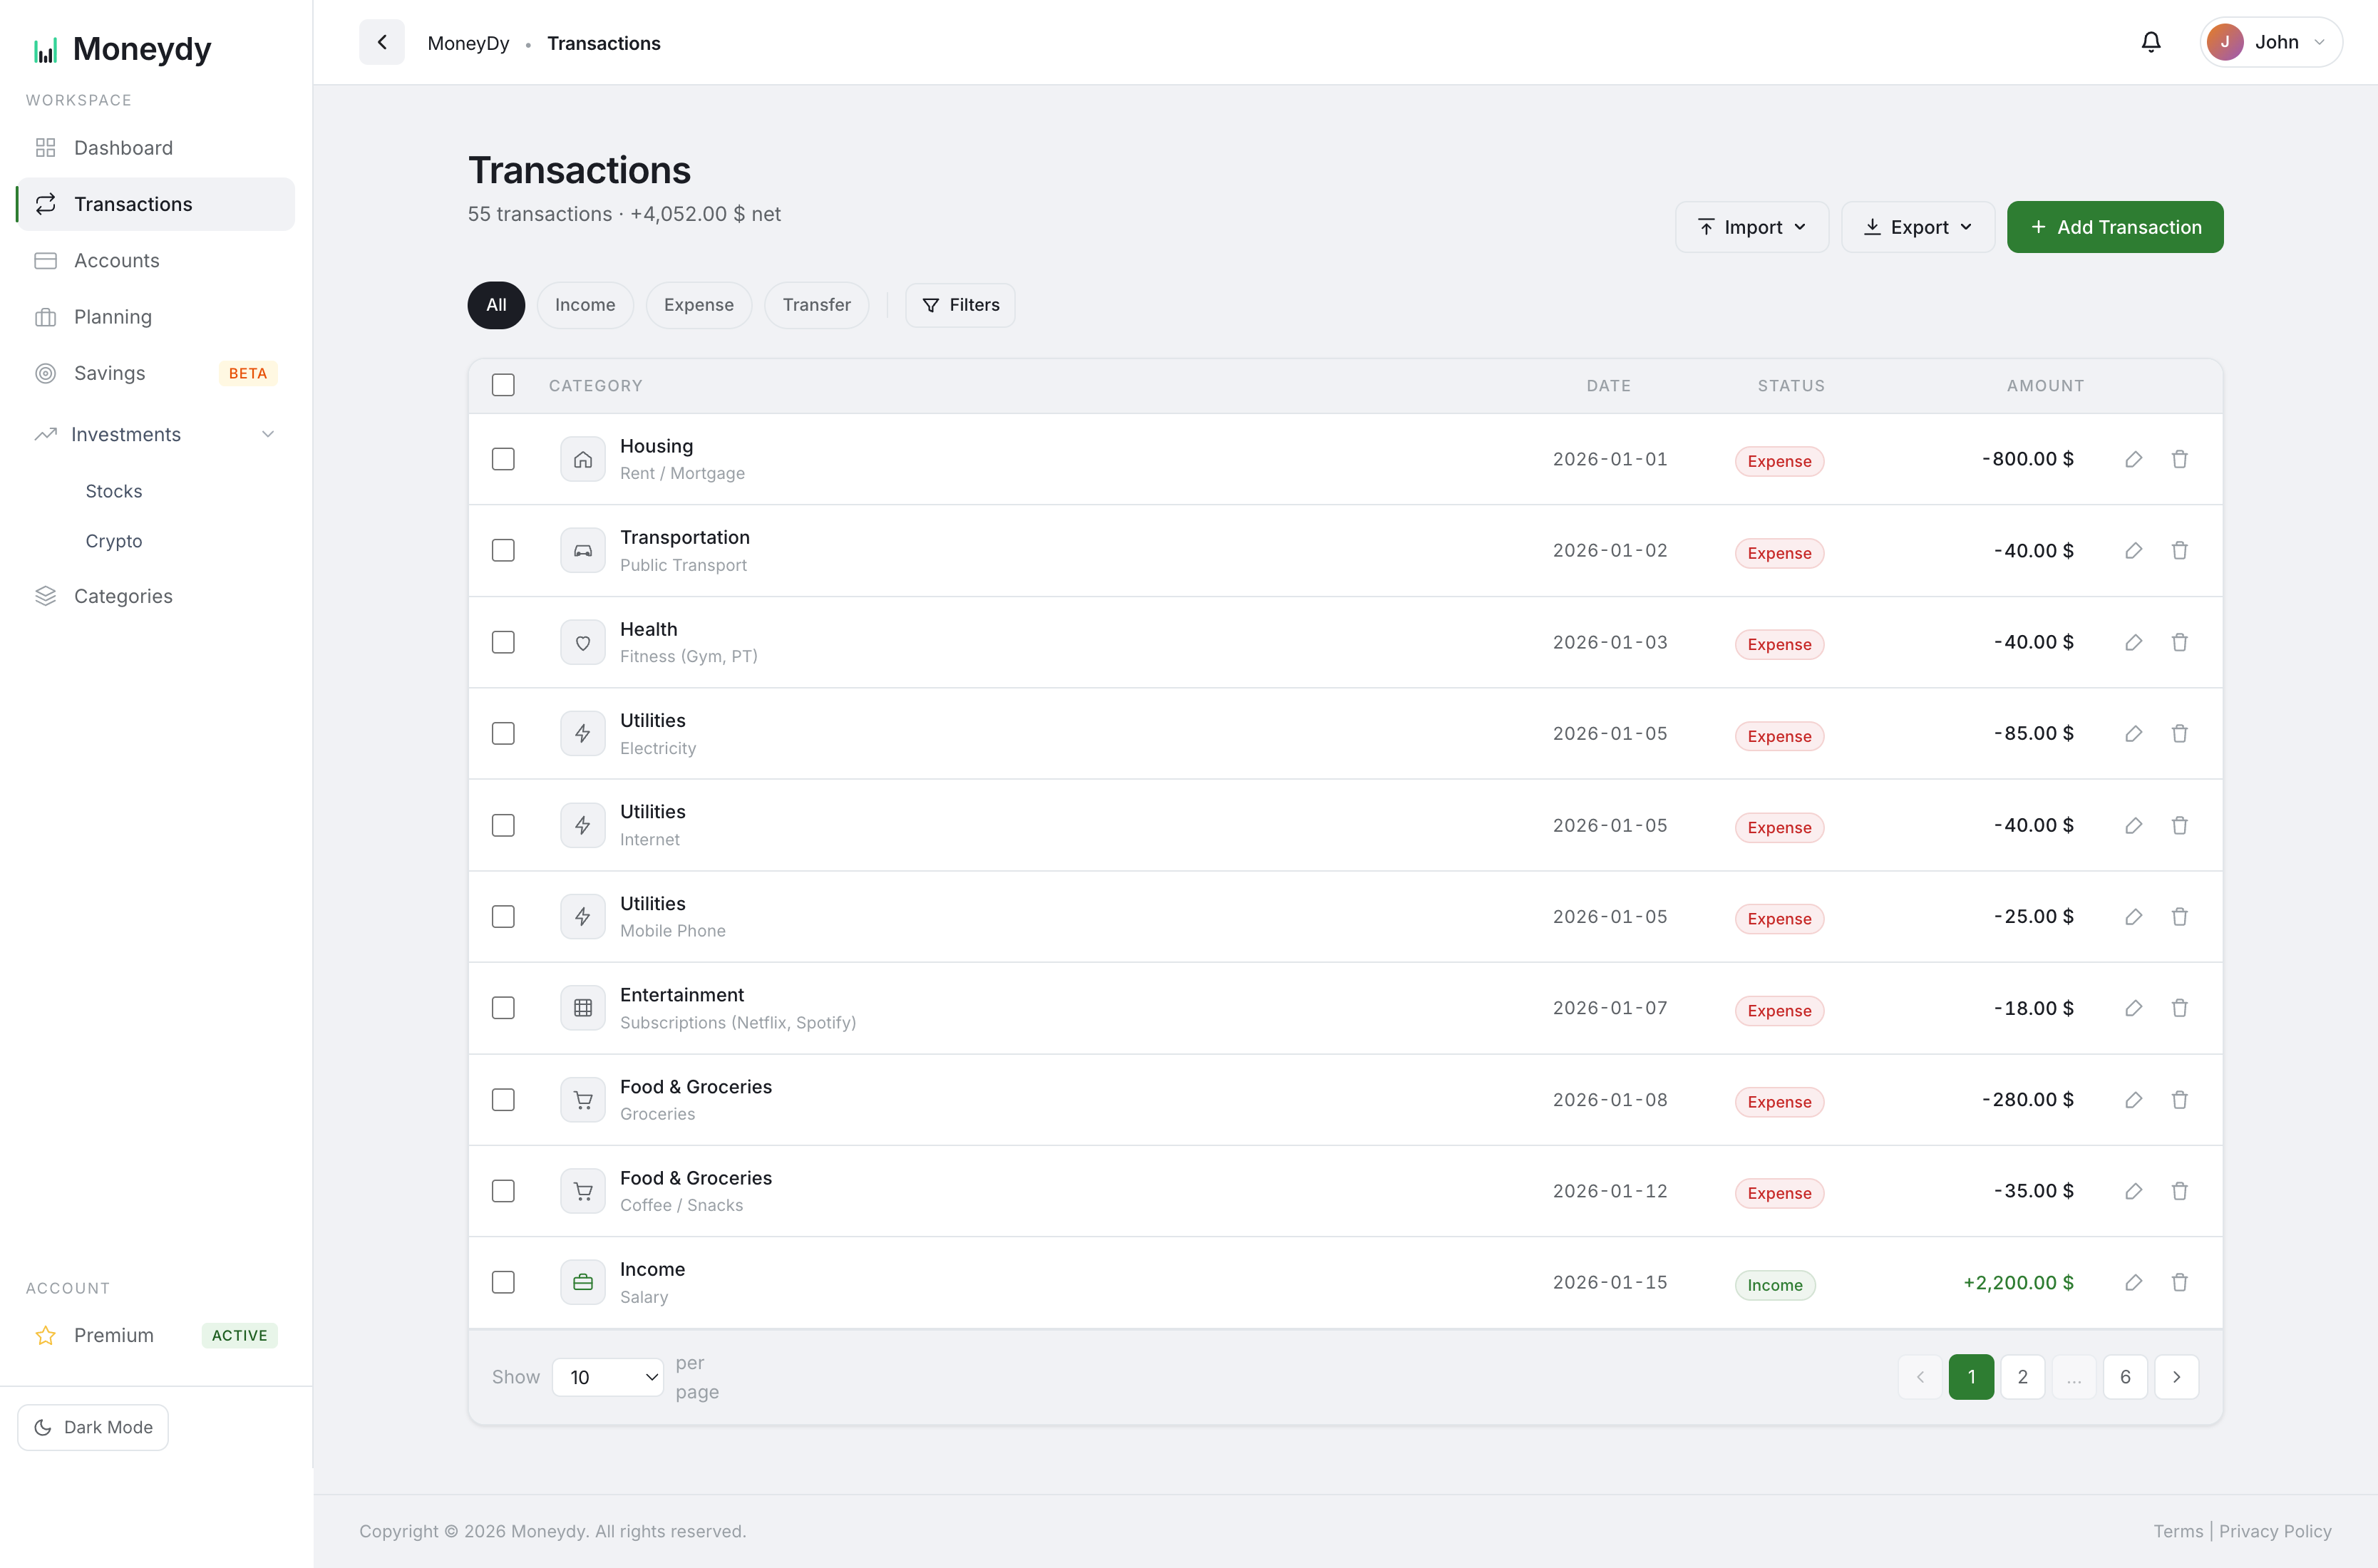Delete the Utilities Mobile Phone transaction
This screenshot has width=2378, height=1568.
click(x=2180, y=917)
